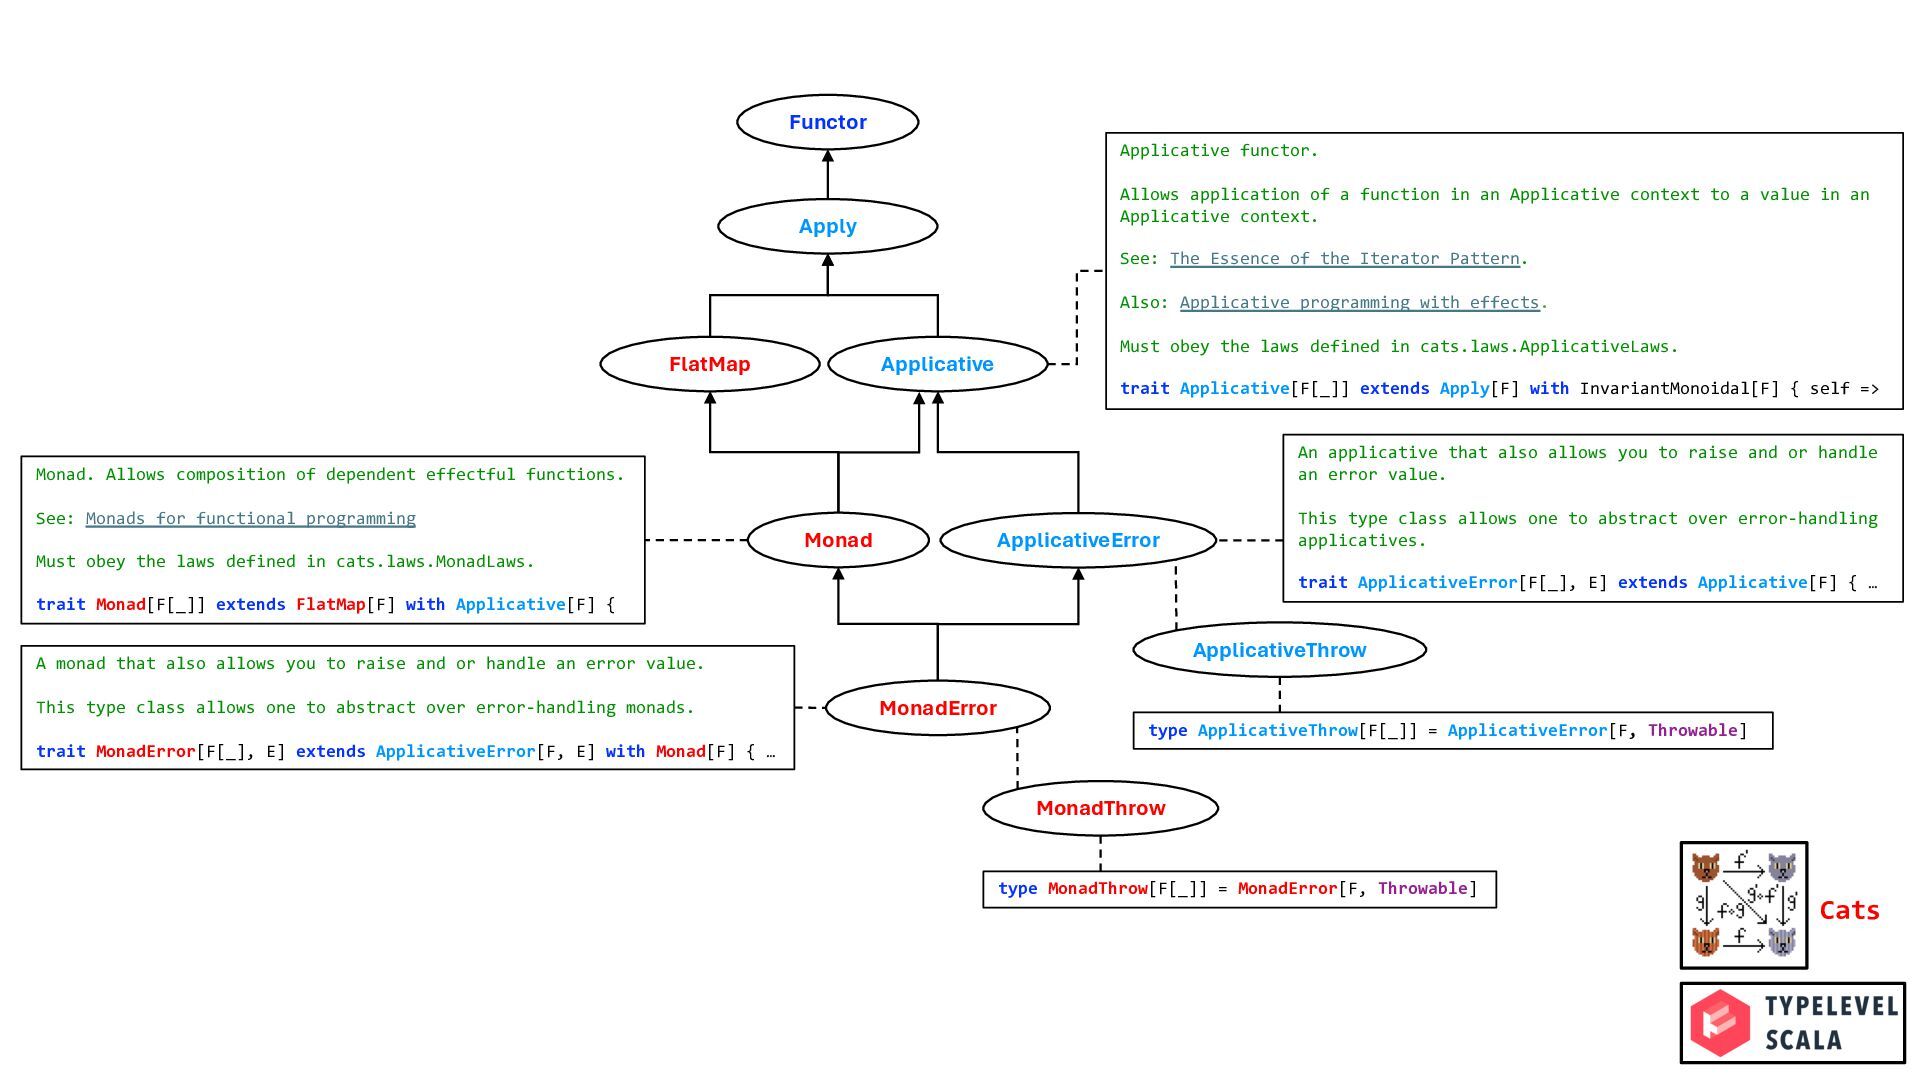This screenshot has width=1920, height=1080.
Task: Click the Typelevel Scala logo
Action: point(1792,1022)
